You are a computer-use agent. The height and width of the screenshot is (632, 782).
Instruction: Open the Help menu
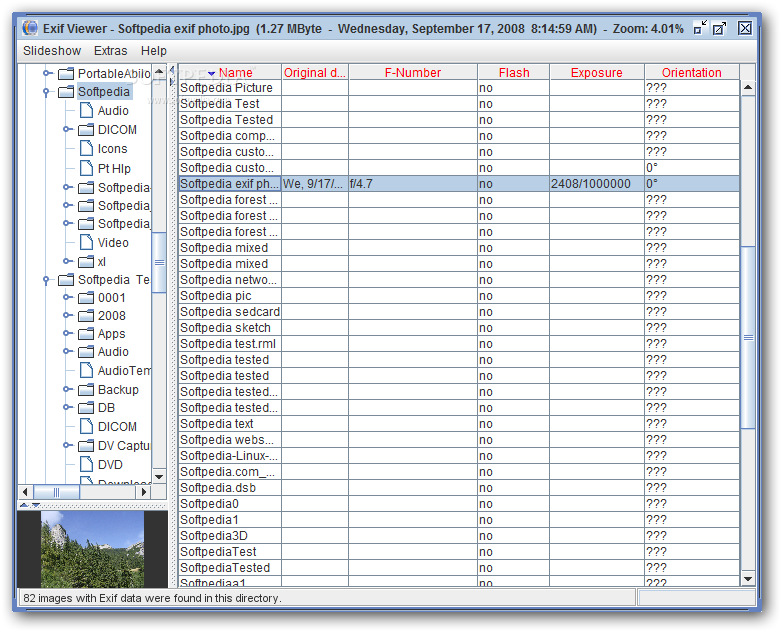pyautogui.click(x=154, y=51)
